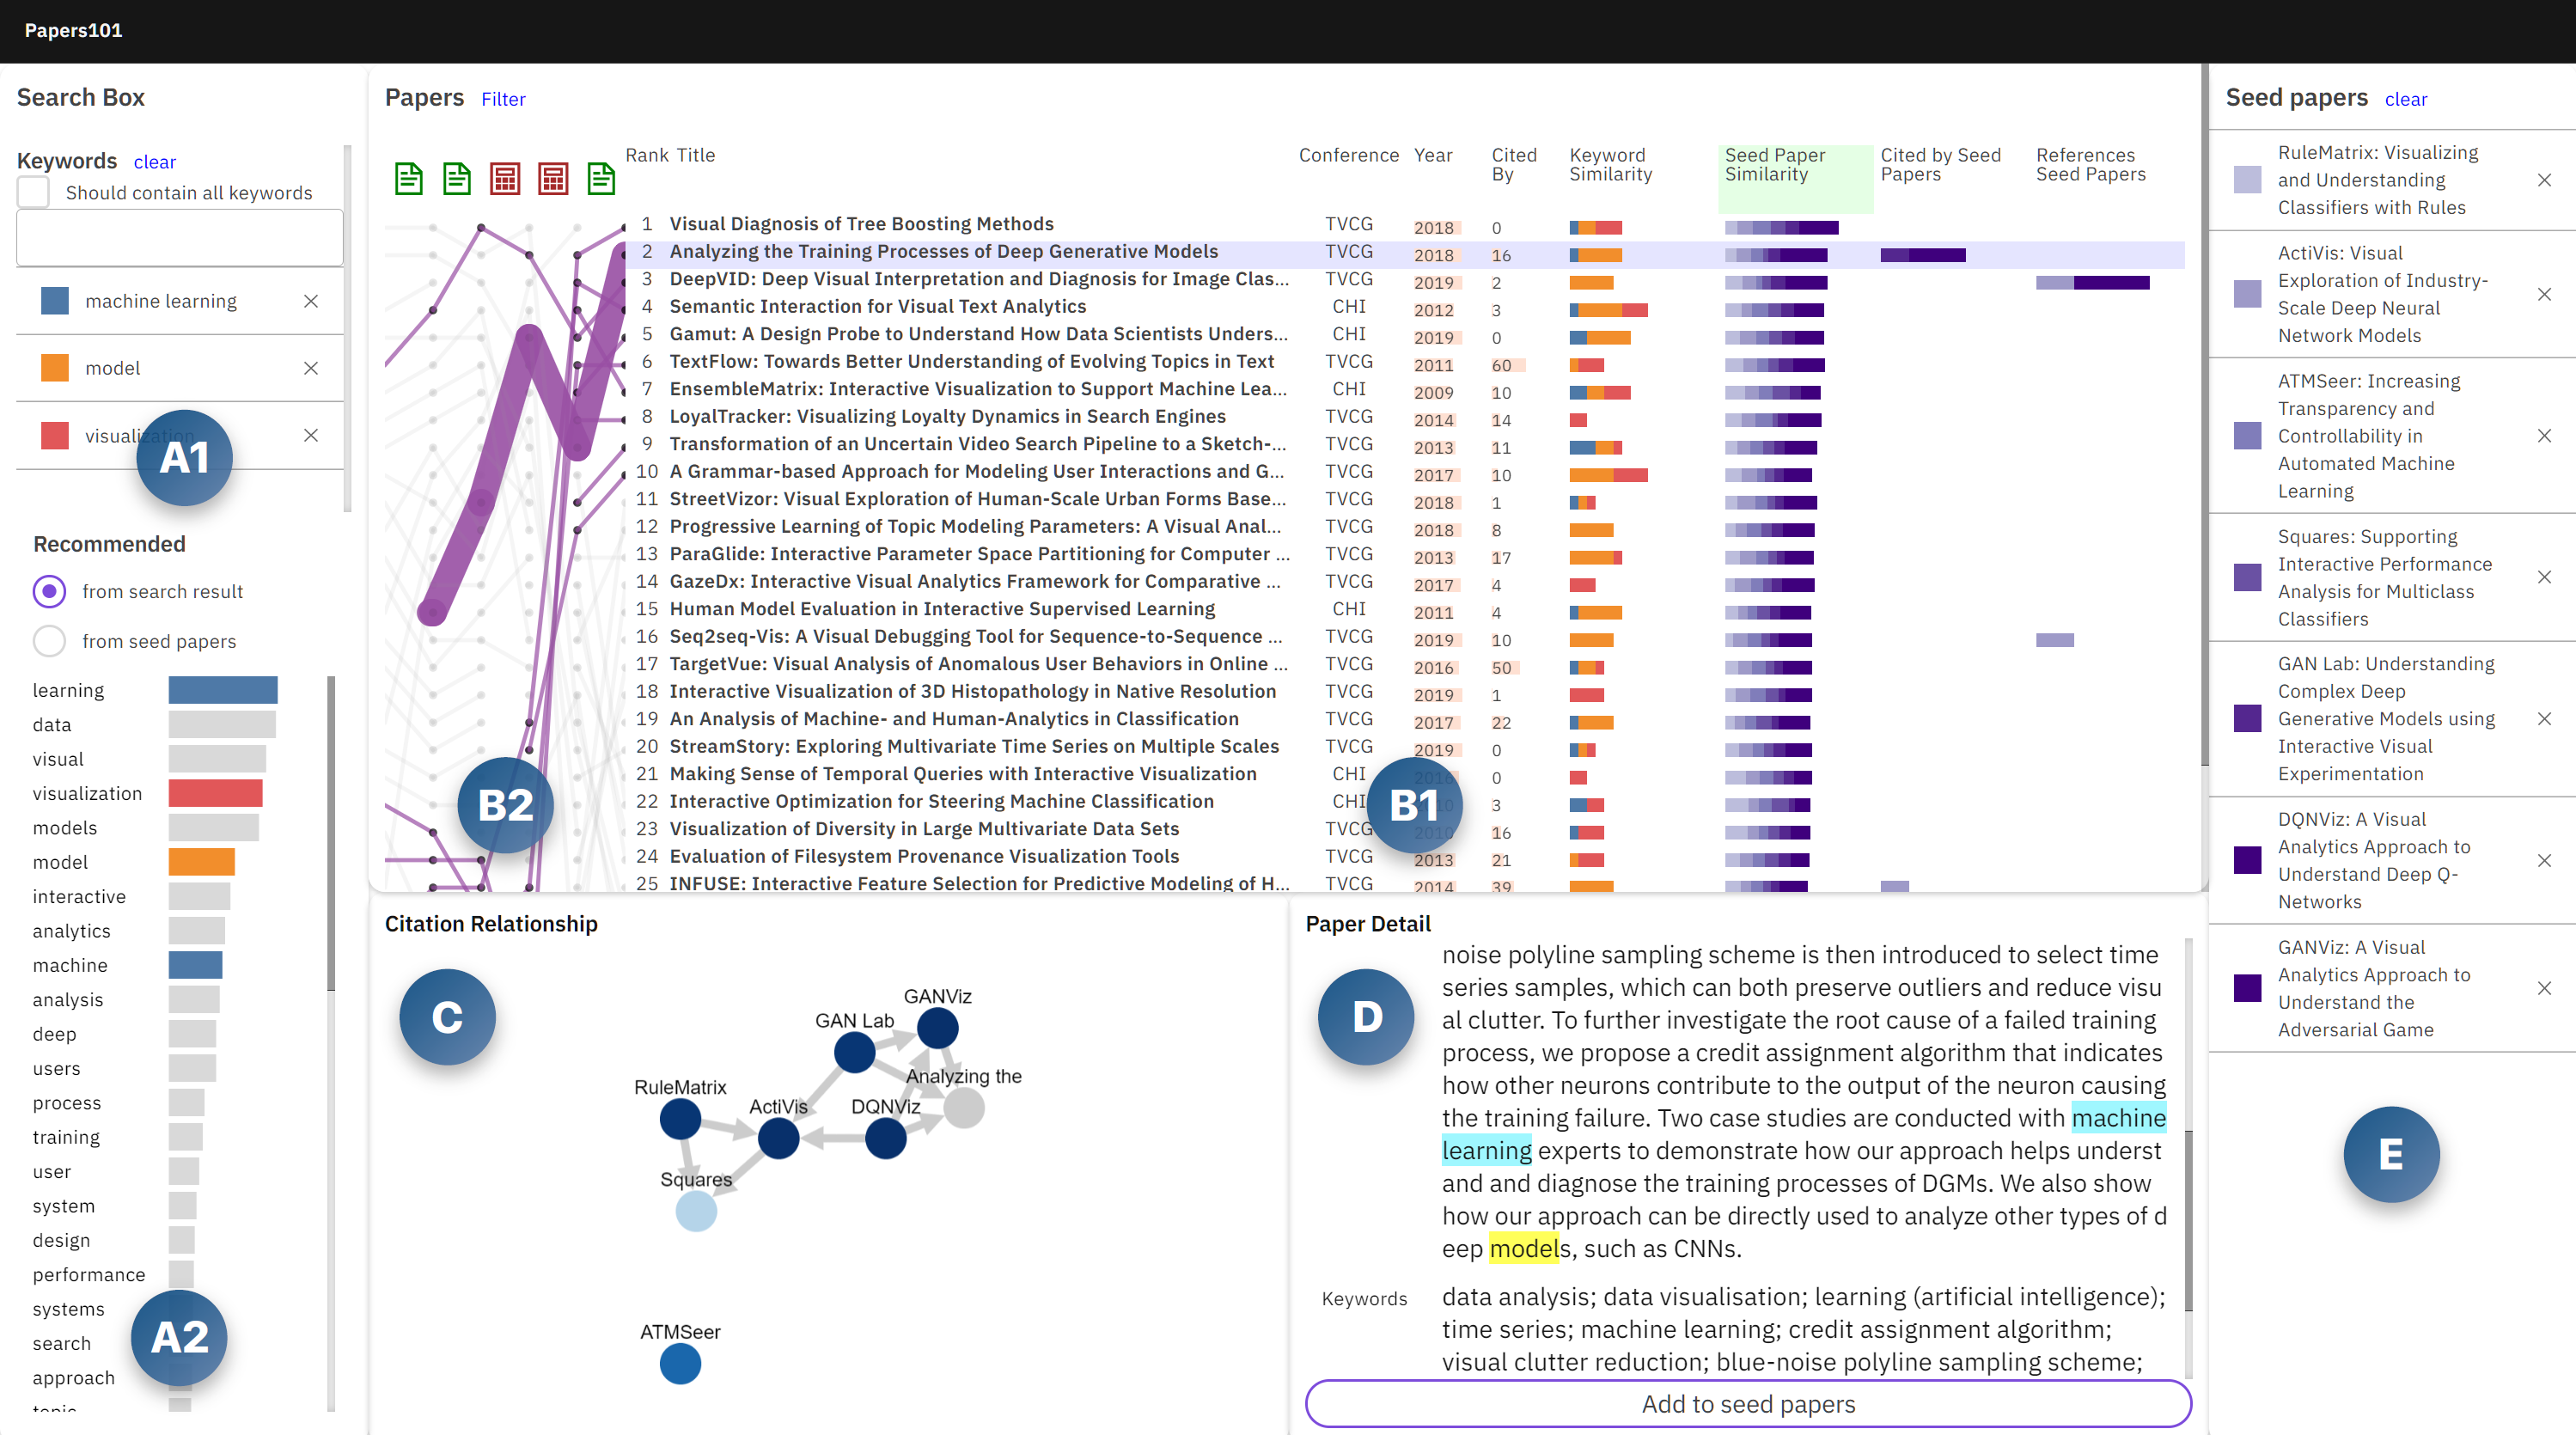Click the RuleMatrix node in citation graph
Viewport: 2576px width, 1435px height.
tap(680, 1119)
